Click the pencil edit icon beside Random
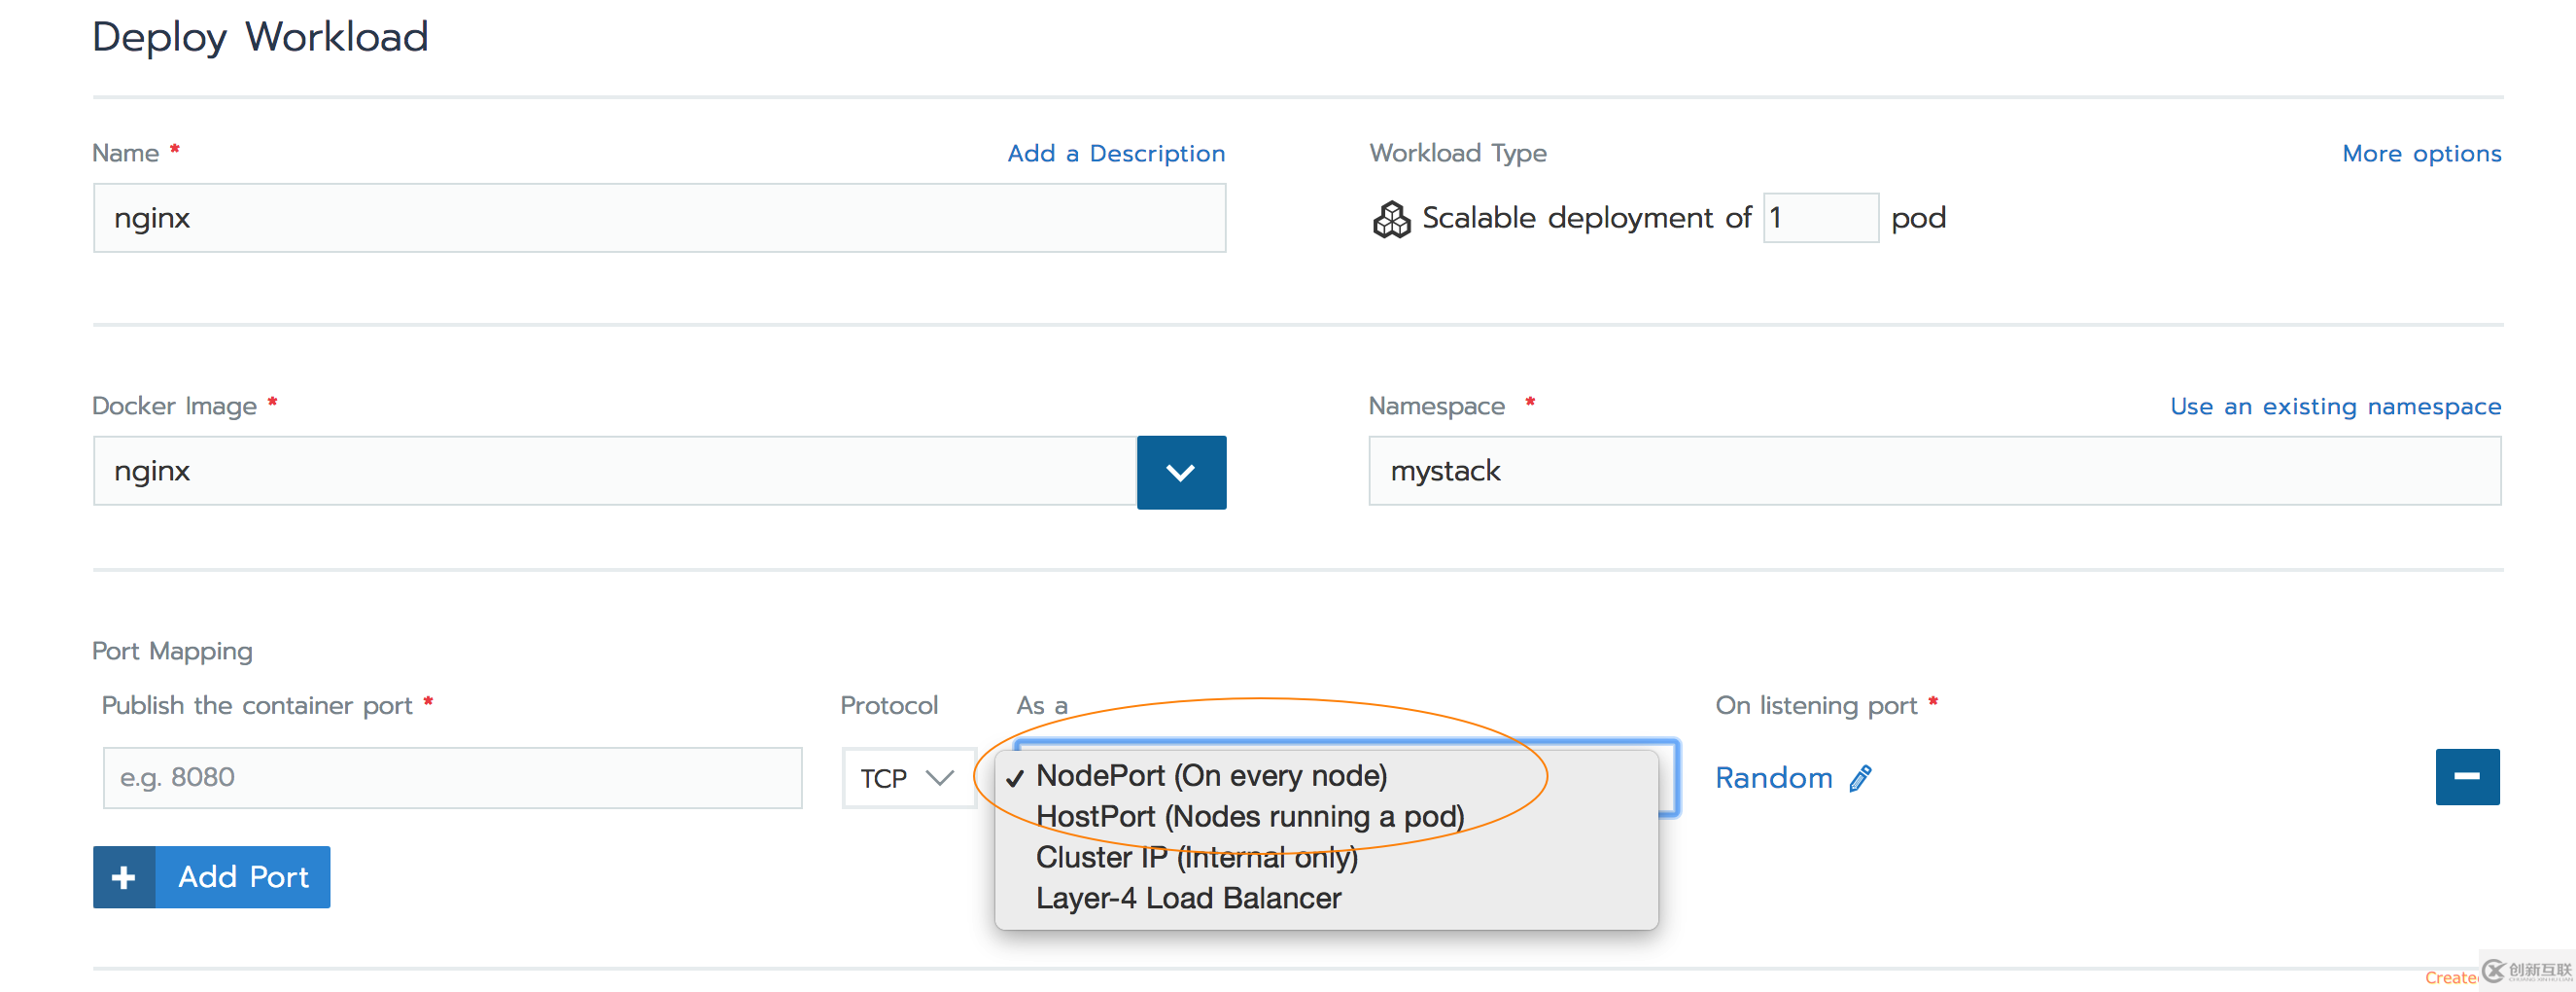The width and height of the screenshot is (2576, 992). [x=1860, y=778]
